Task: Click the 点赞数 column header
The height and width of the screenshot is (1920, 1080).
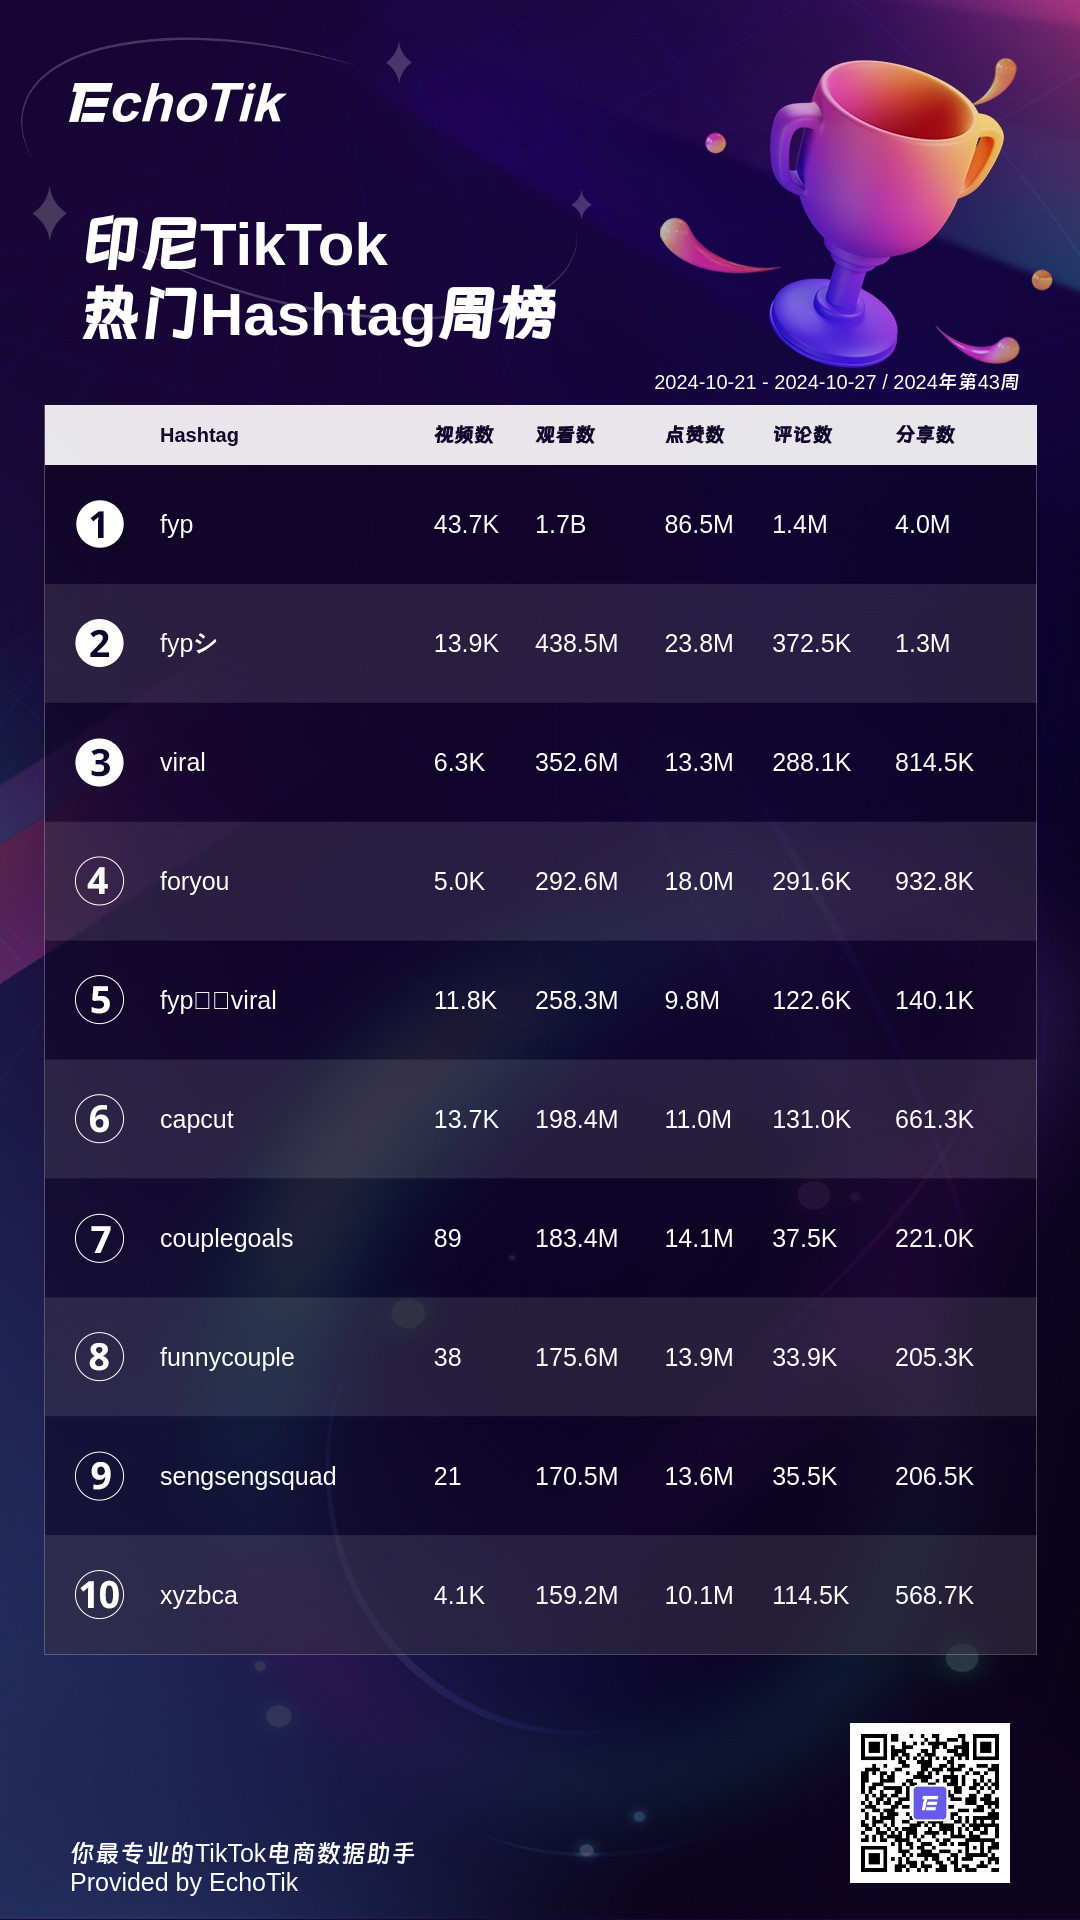Action: pos(695,435)
